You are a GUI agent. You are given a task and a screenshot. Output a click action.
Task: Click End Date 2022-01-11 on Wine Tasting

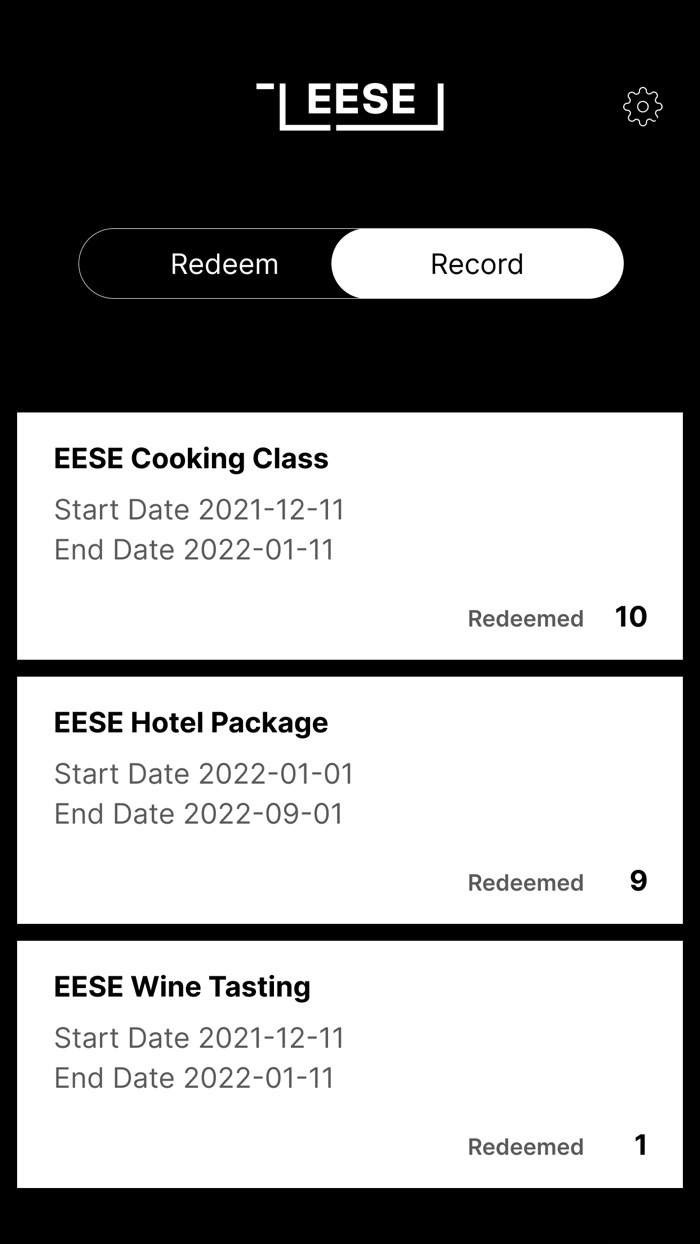tap(194, 1077)
